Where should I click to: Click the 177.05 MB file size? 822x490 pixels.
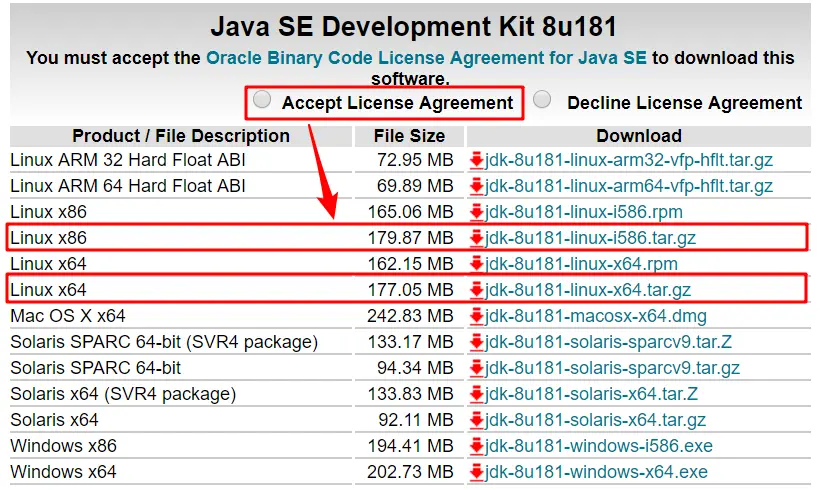click(x=410, y=290)
